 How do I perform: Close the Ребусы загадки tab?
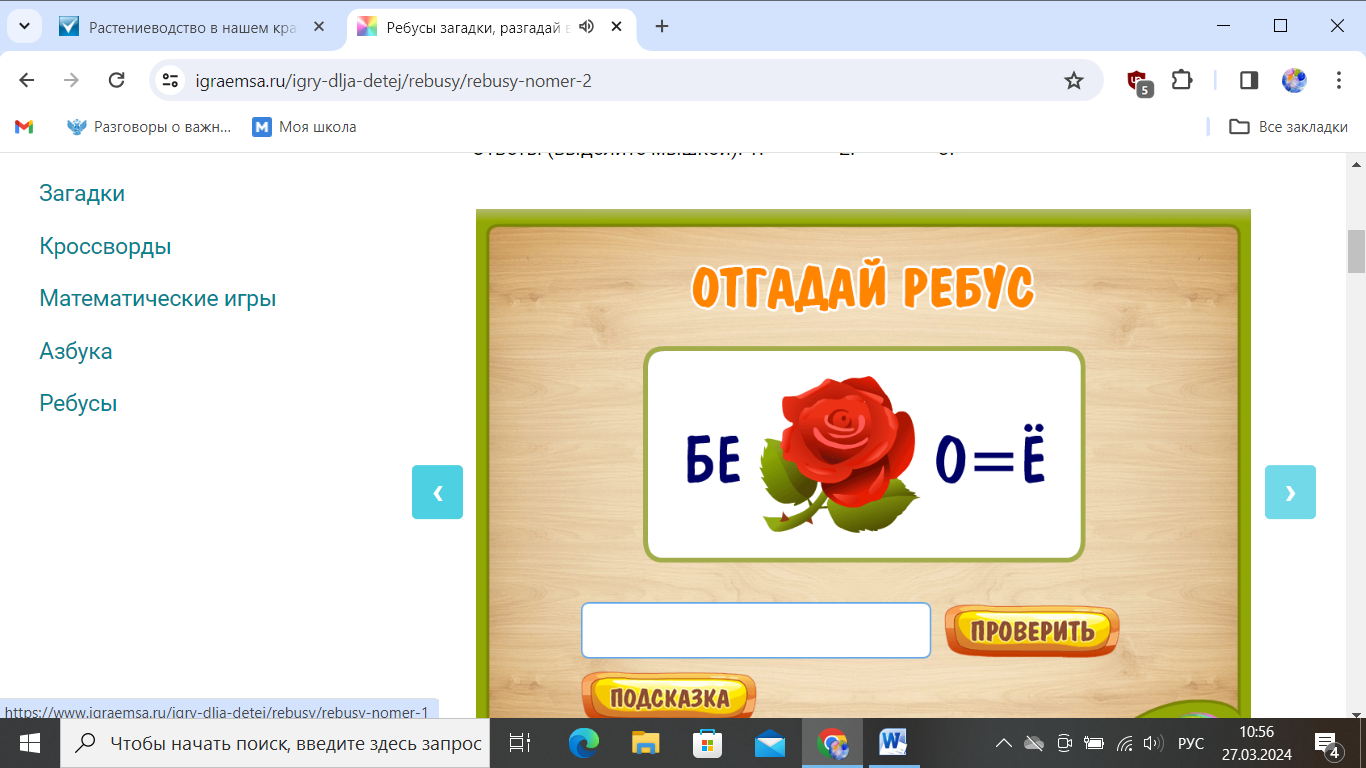coord(617,27)
